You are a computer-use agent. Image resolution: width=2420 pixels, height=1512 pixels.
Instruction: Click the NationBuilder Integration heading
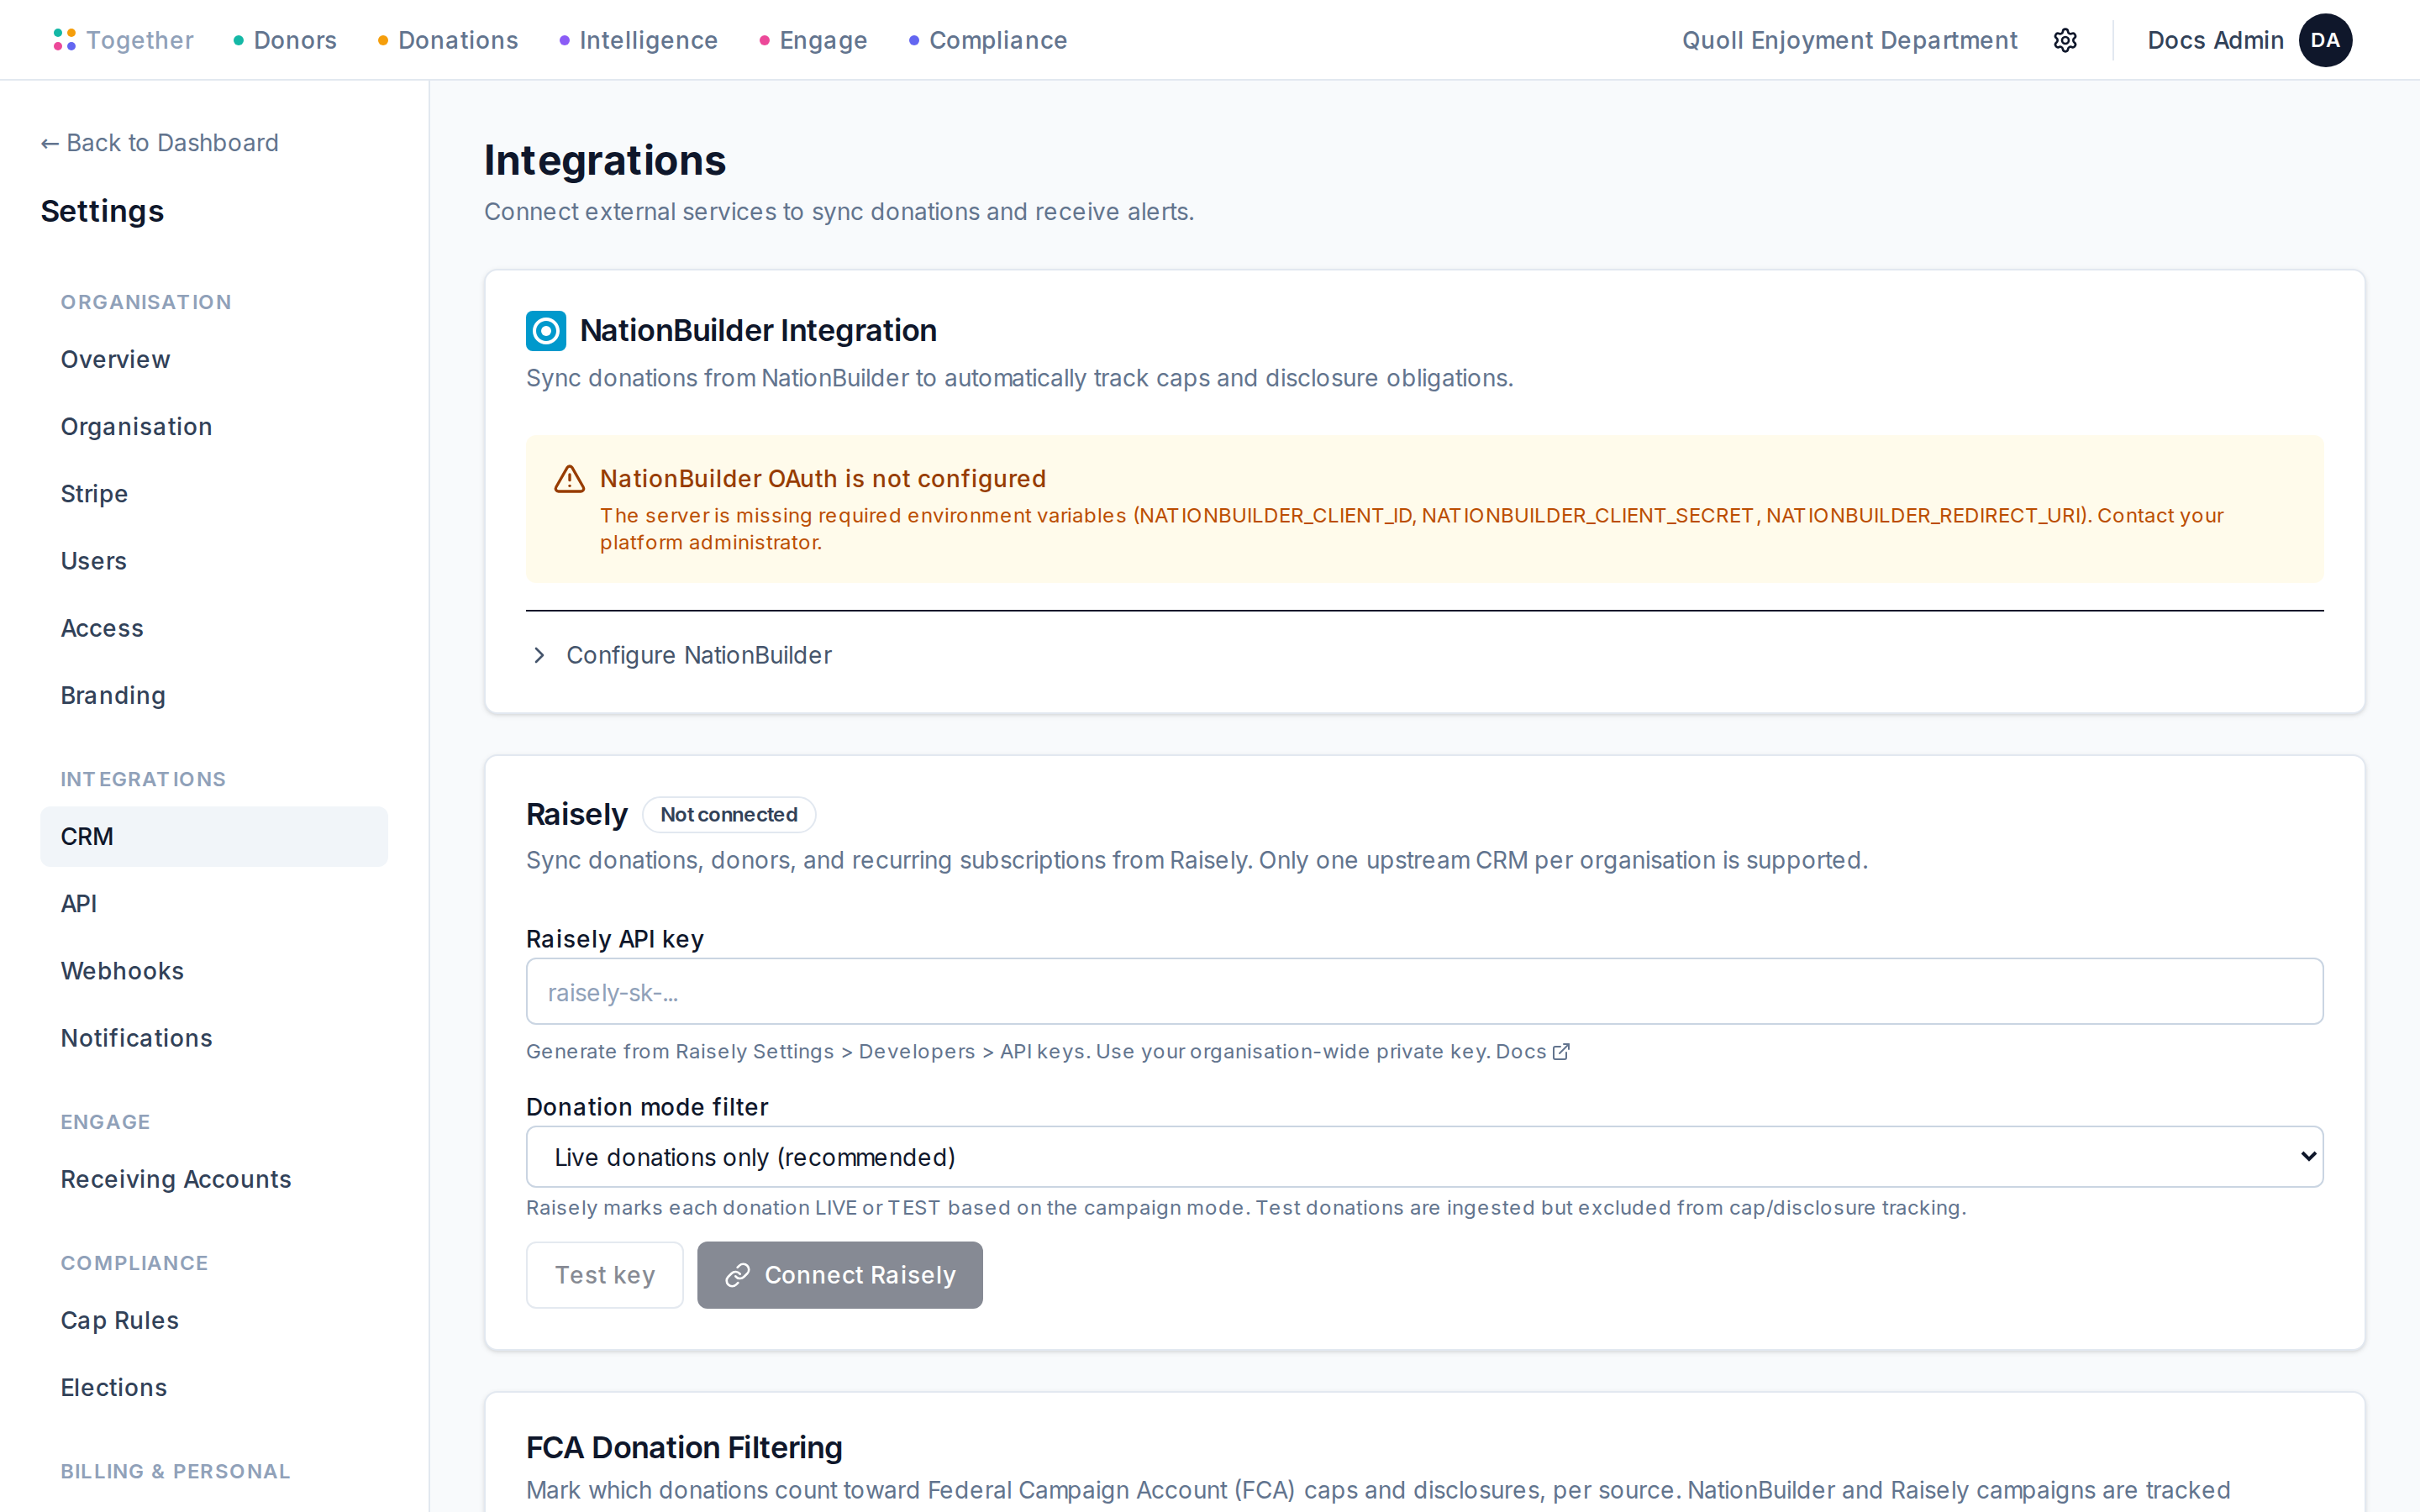[x=758, y=331]
